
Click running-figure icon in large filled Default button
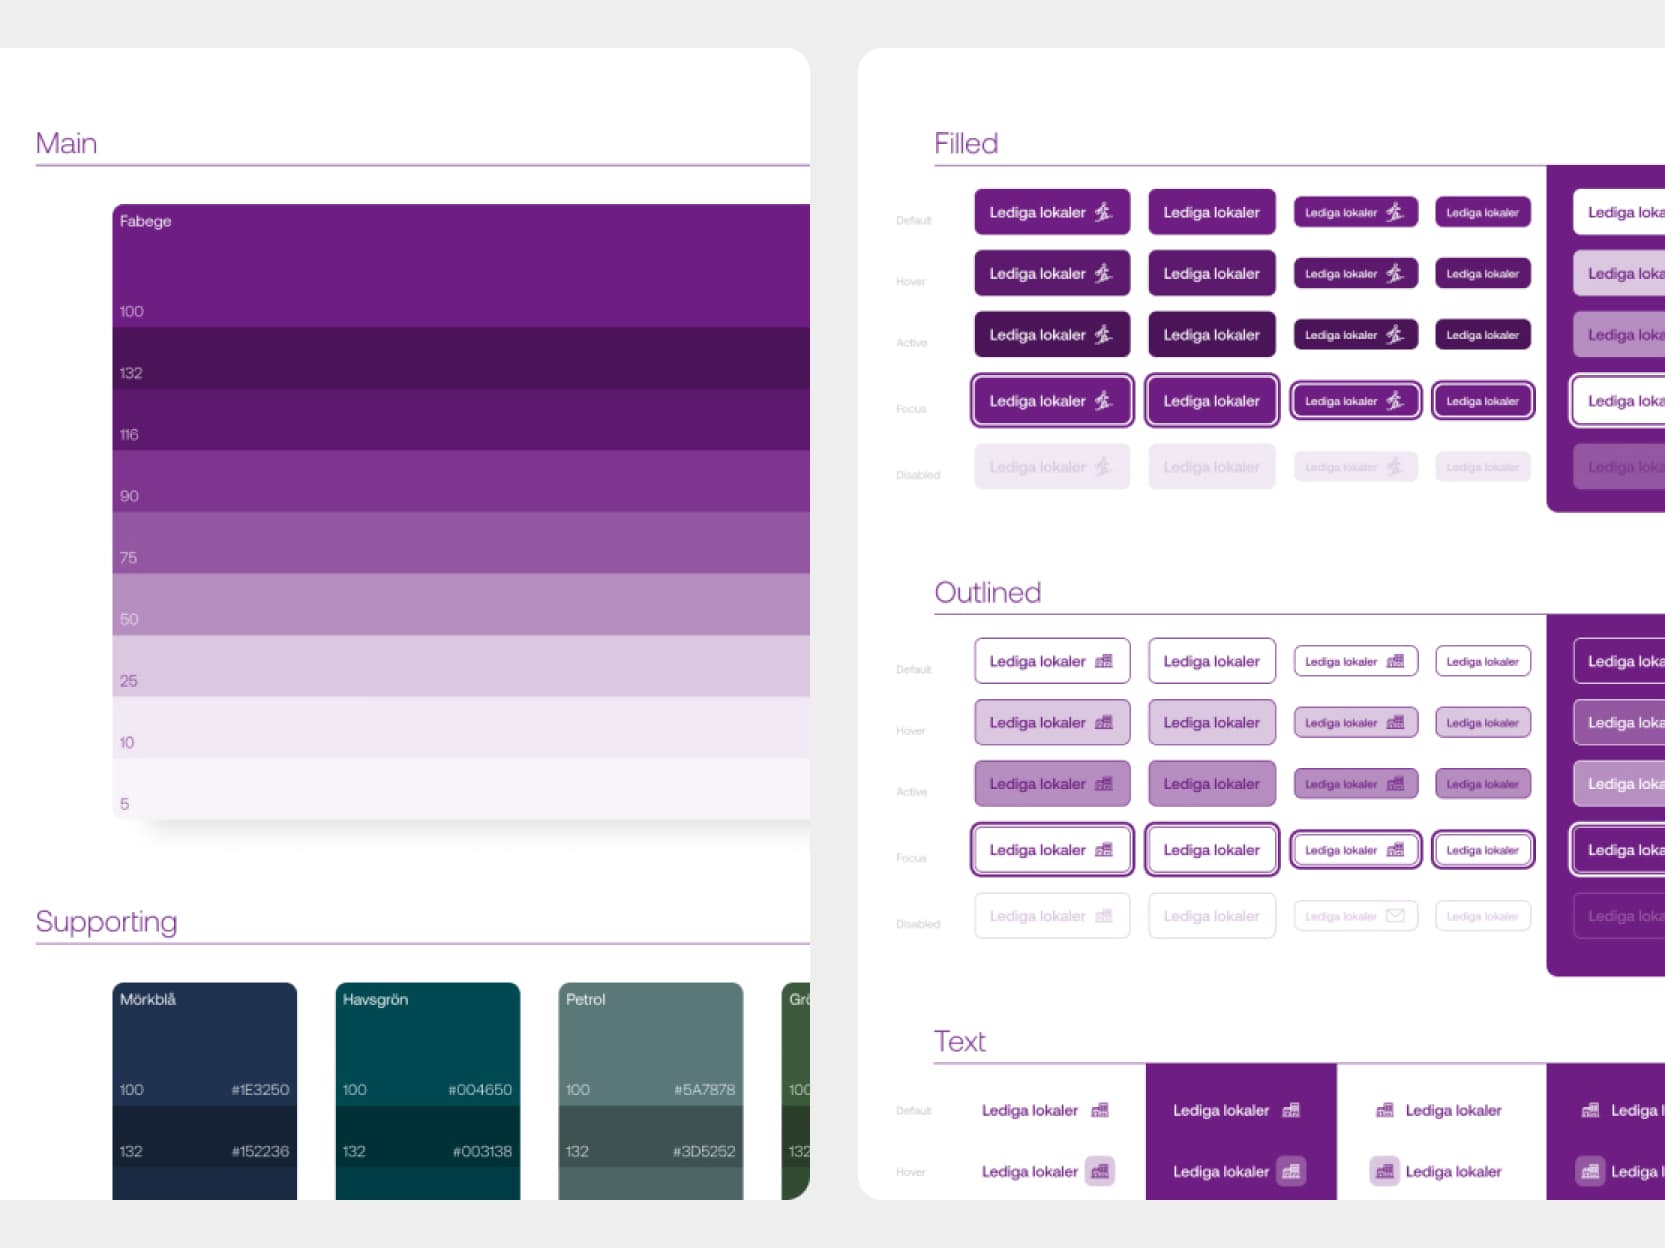1103,212
